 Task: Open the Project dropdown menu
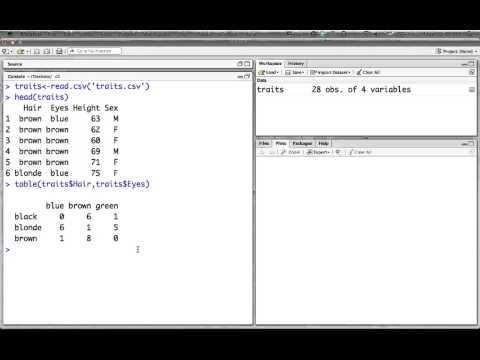click(456, 51)
